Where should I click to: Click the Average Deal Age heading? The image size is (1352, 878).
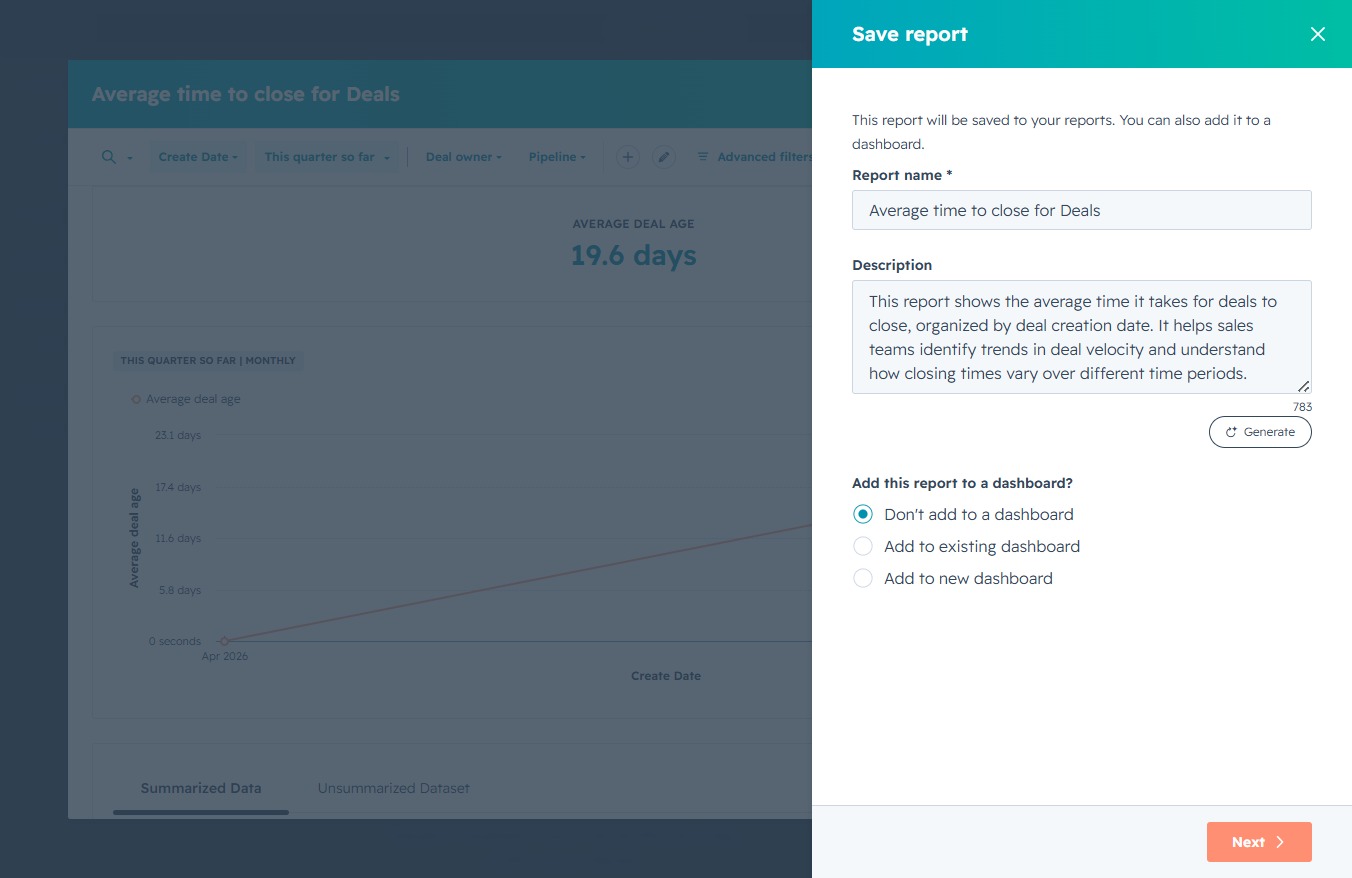click(x=633, y=224)
